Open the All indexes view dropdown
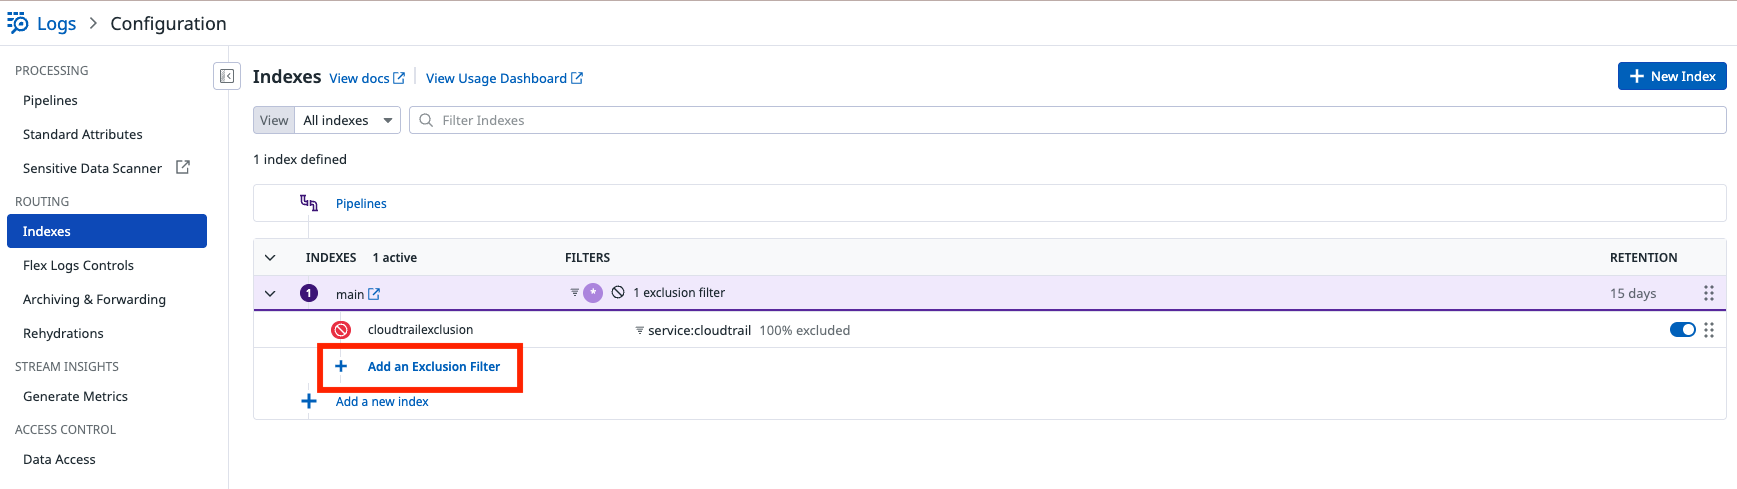The image size is (1737, 489). (347, 120)
